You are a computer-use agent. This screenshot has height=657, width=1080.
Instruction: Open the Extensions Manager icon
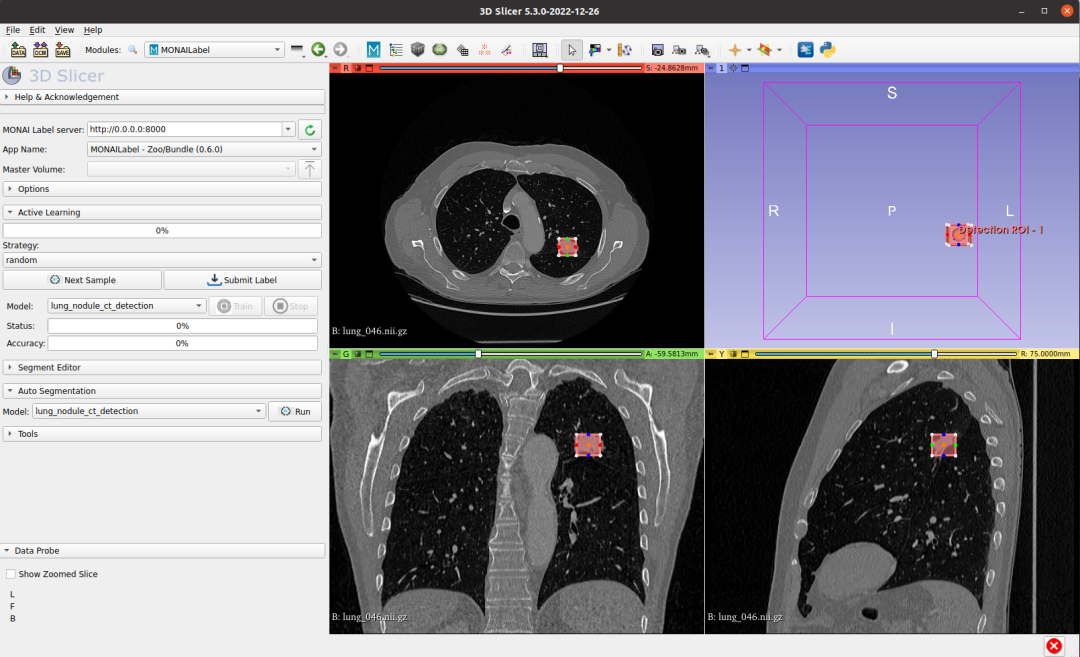(x=805, y=50)
